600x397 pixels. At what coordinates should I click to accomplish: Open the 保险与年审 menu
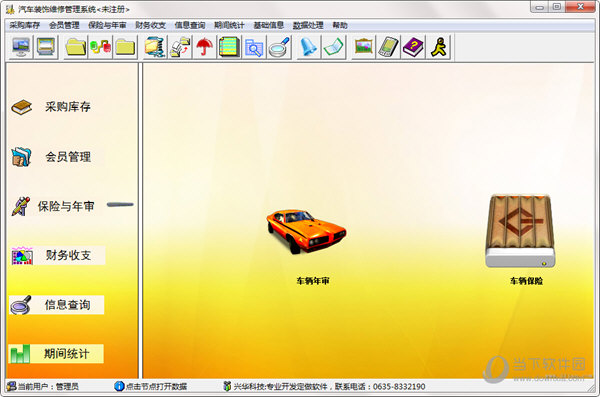pyautogui.click(x=107, y=25)
